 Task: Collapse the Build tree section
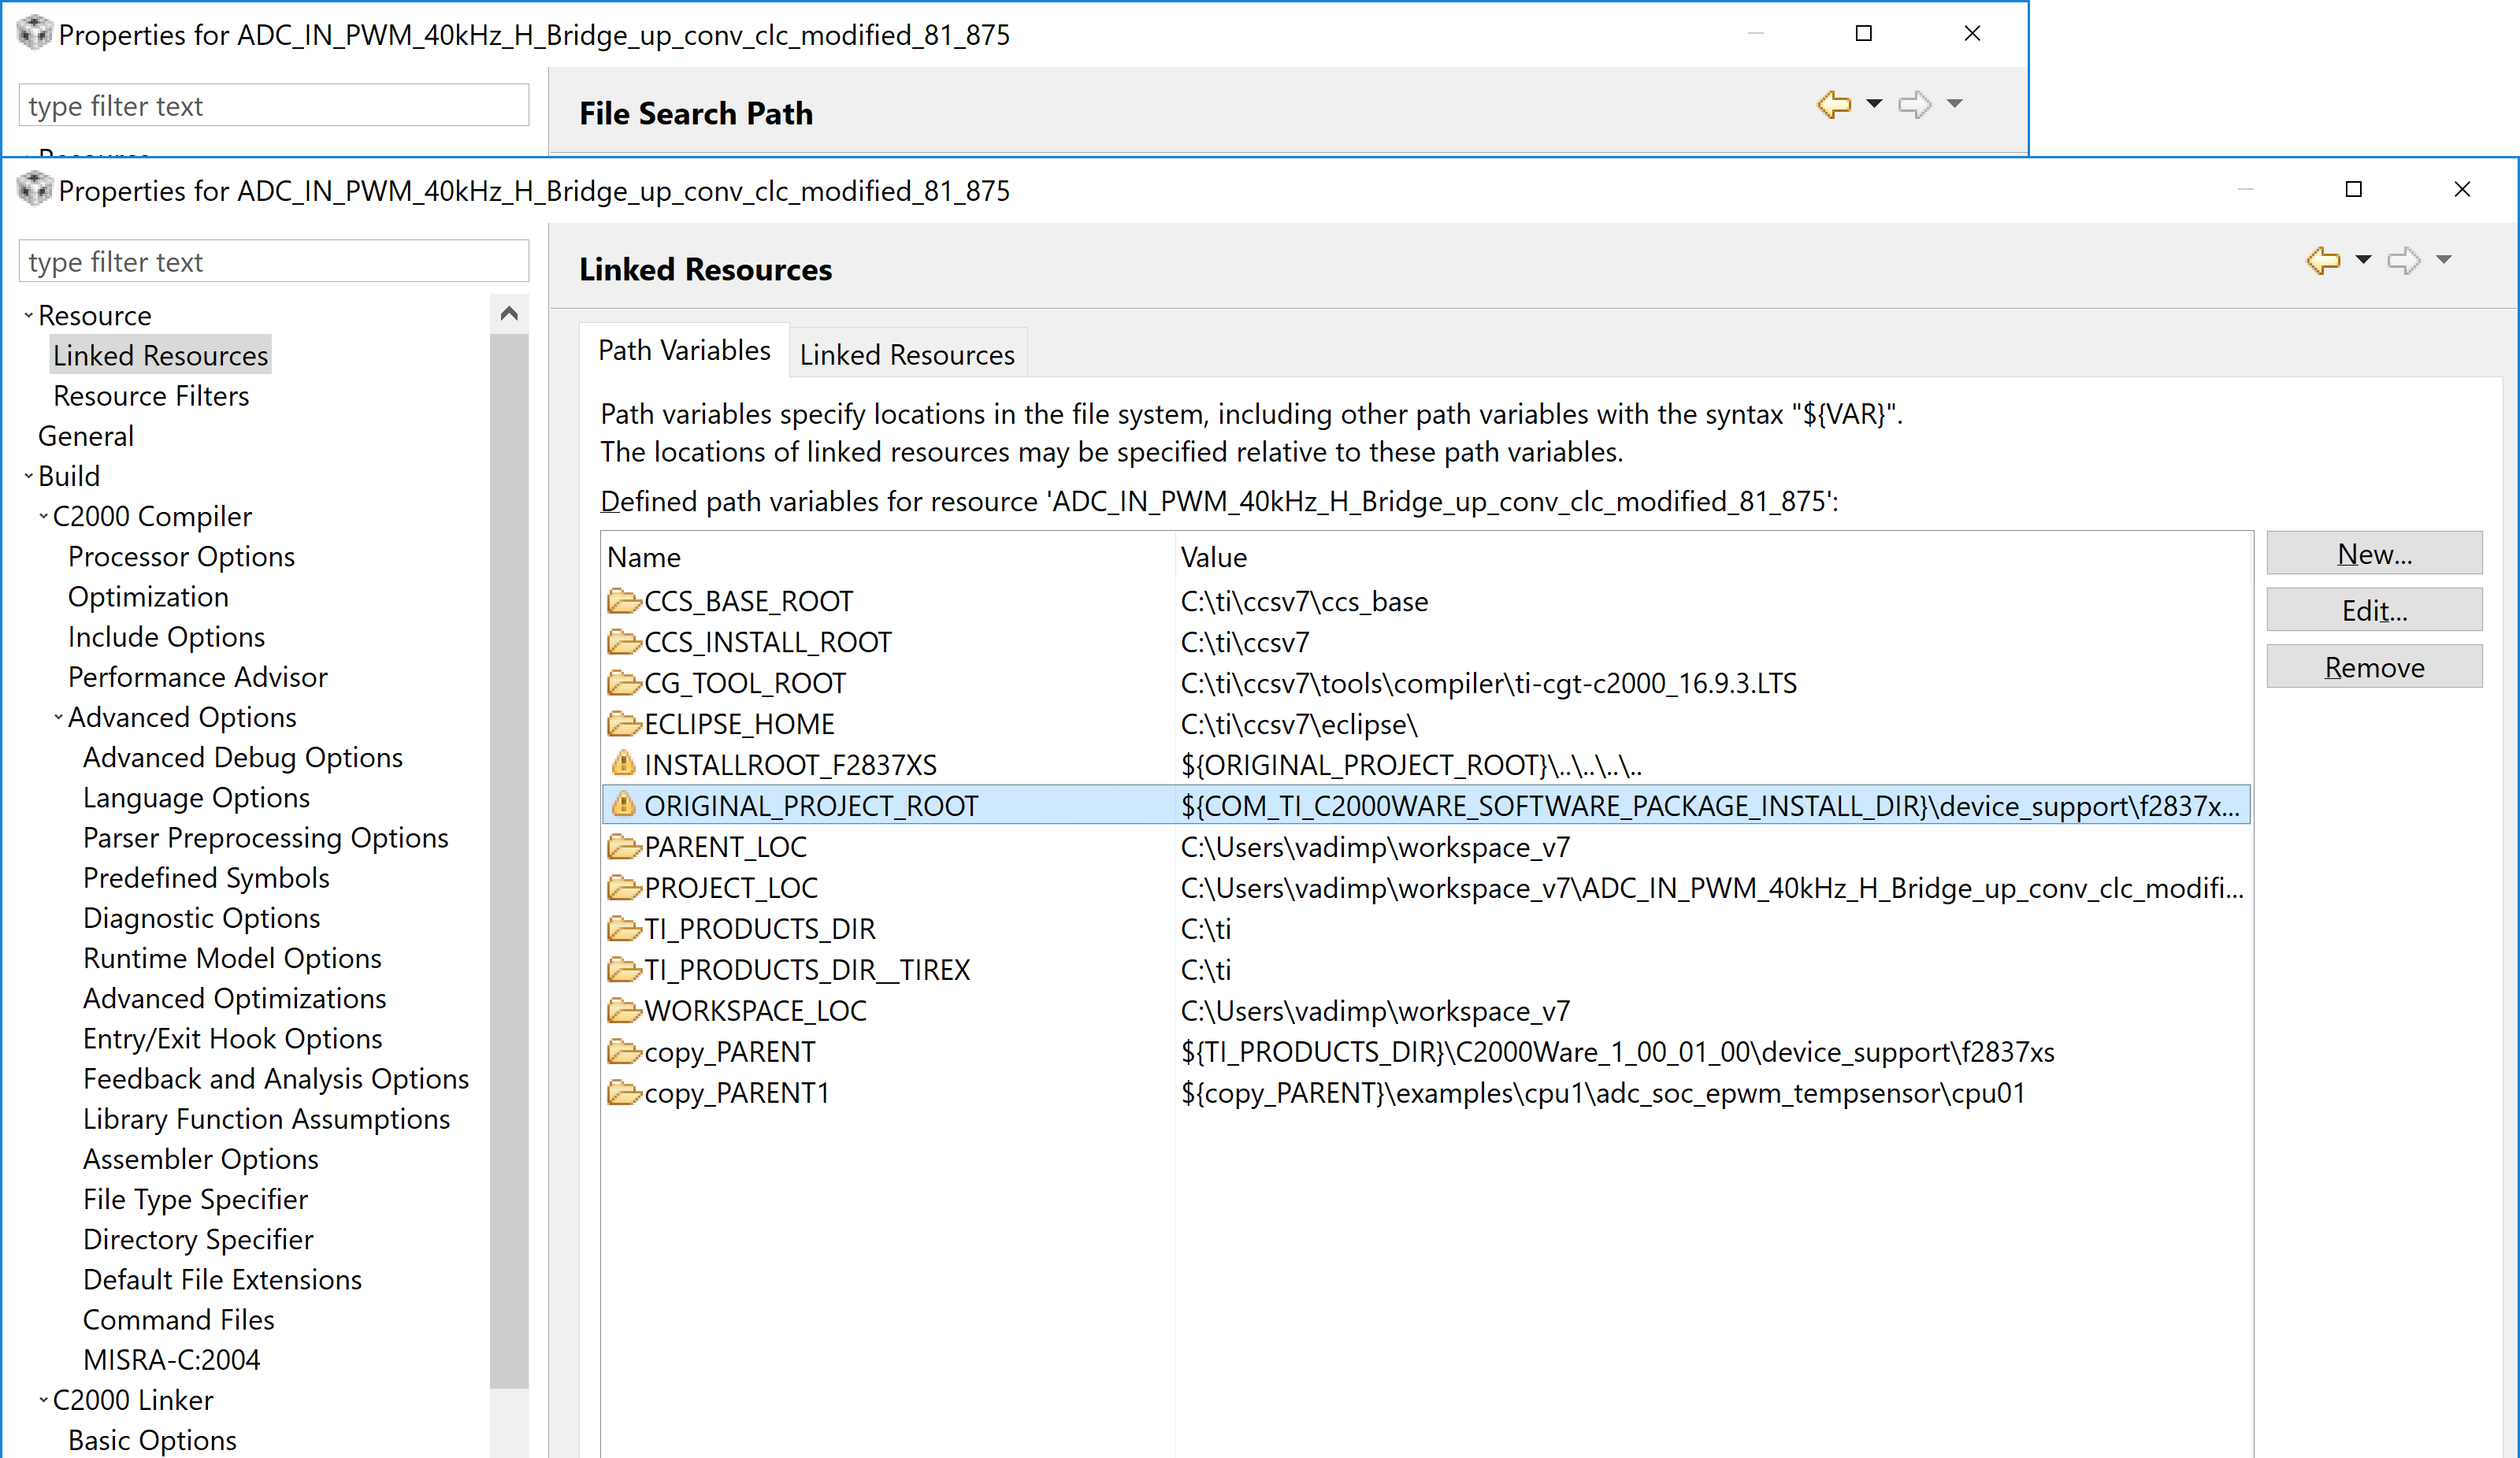(x=29, y=476)
